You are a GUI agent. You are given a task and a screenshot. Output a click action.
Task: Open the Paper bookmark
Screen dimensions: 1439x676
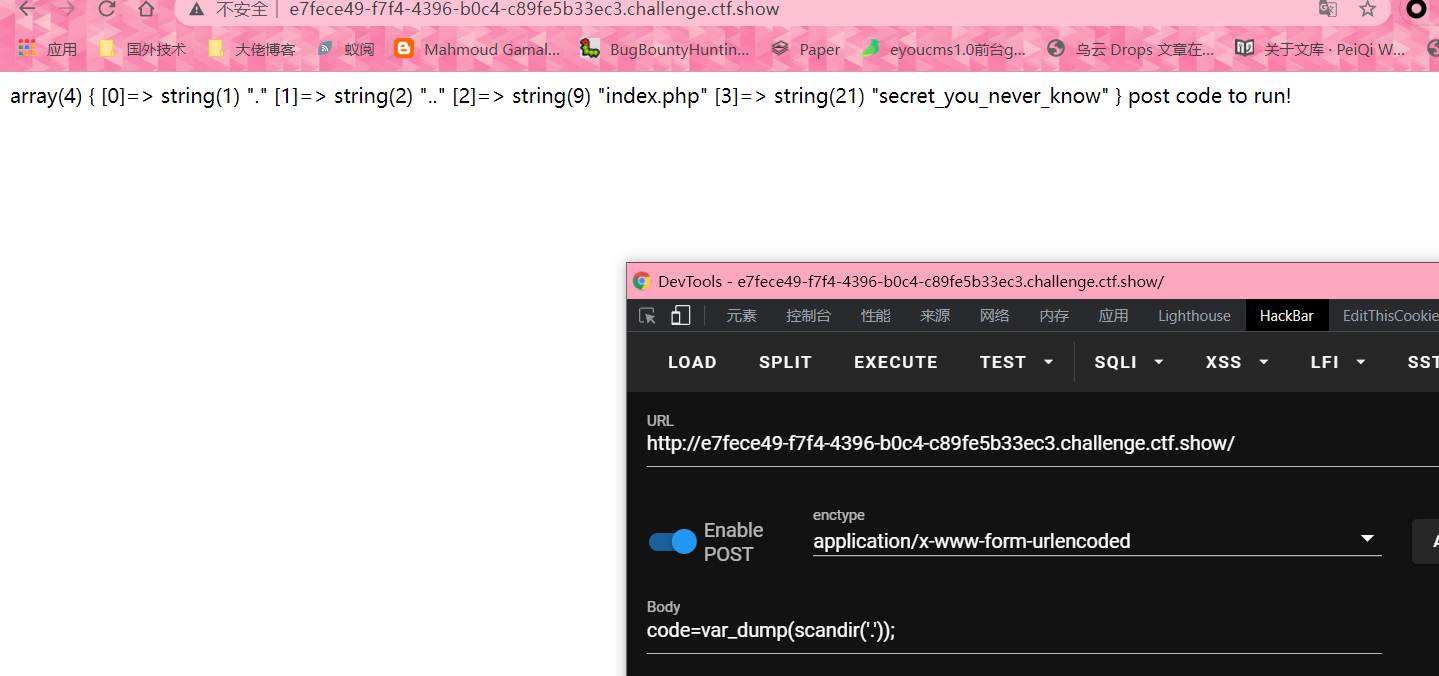point(805,49)
